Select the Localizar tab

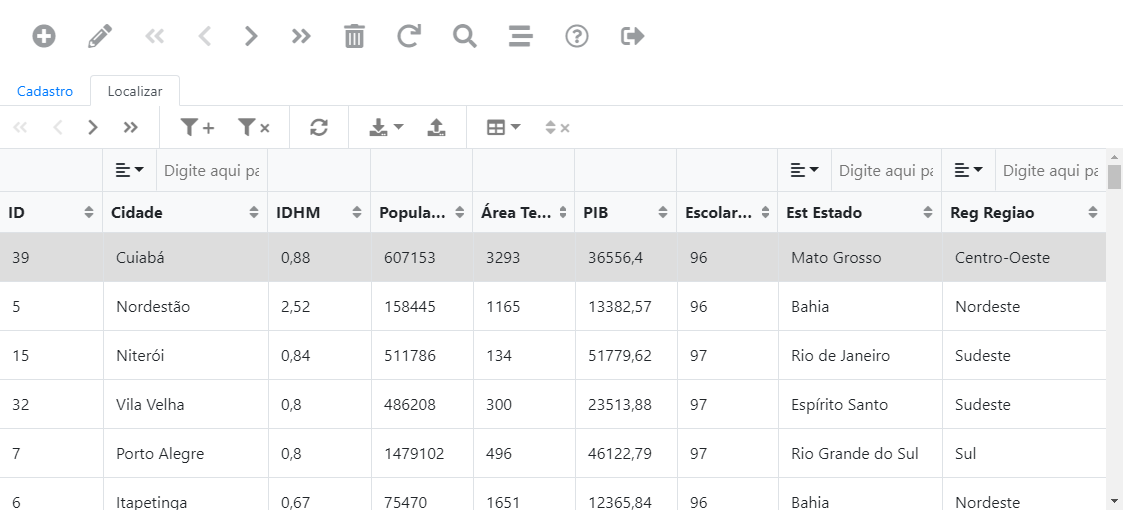[x=135, y=91]
